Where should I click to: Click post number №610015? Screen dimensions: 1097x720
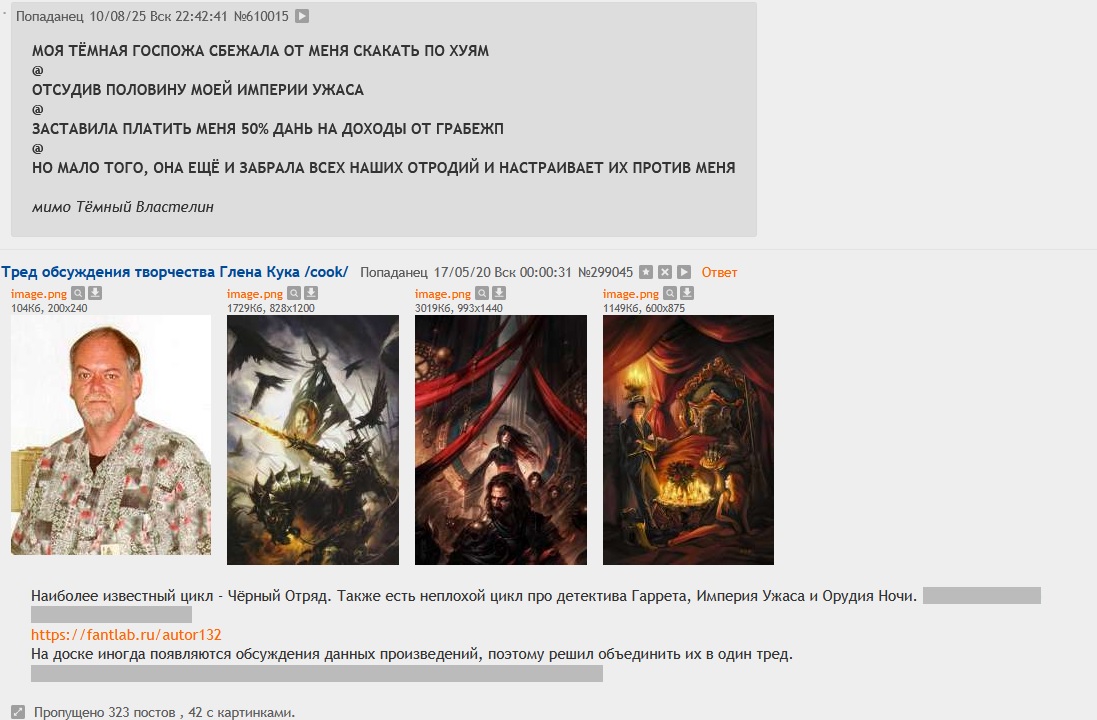(x=261, y=16)
